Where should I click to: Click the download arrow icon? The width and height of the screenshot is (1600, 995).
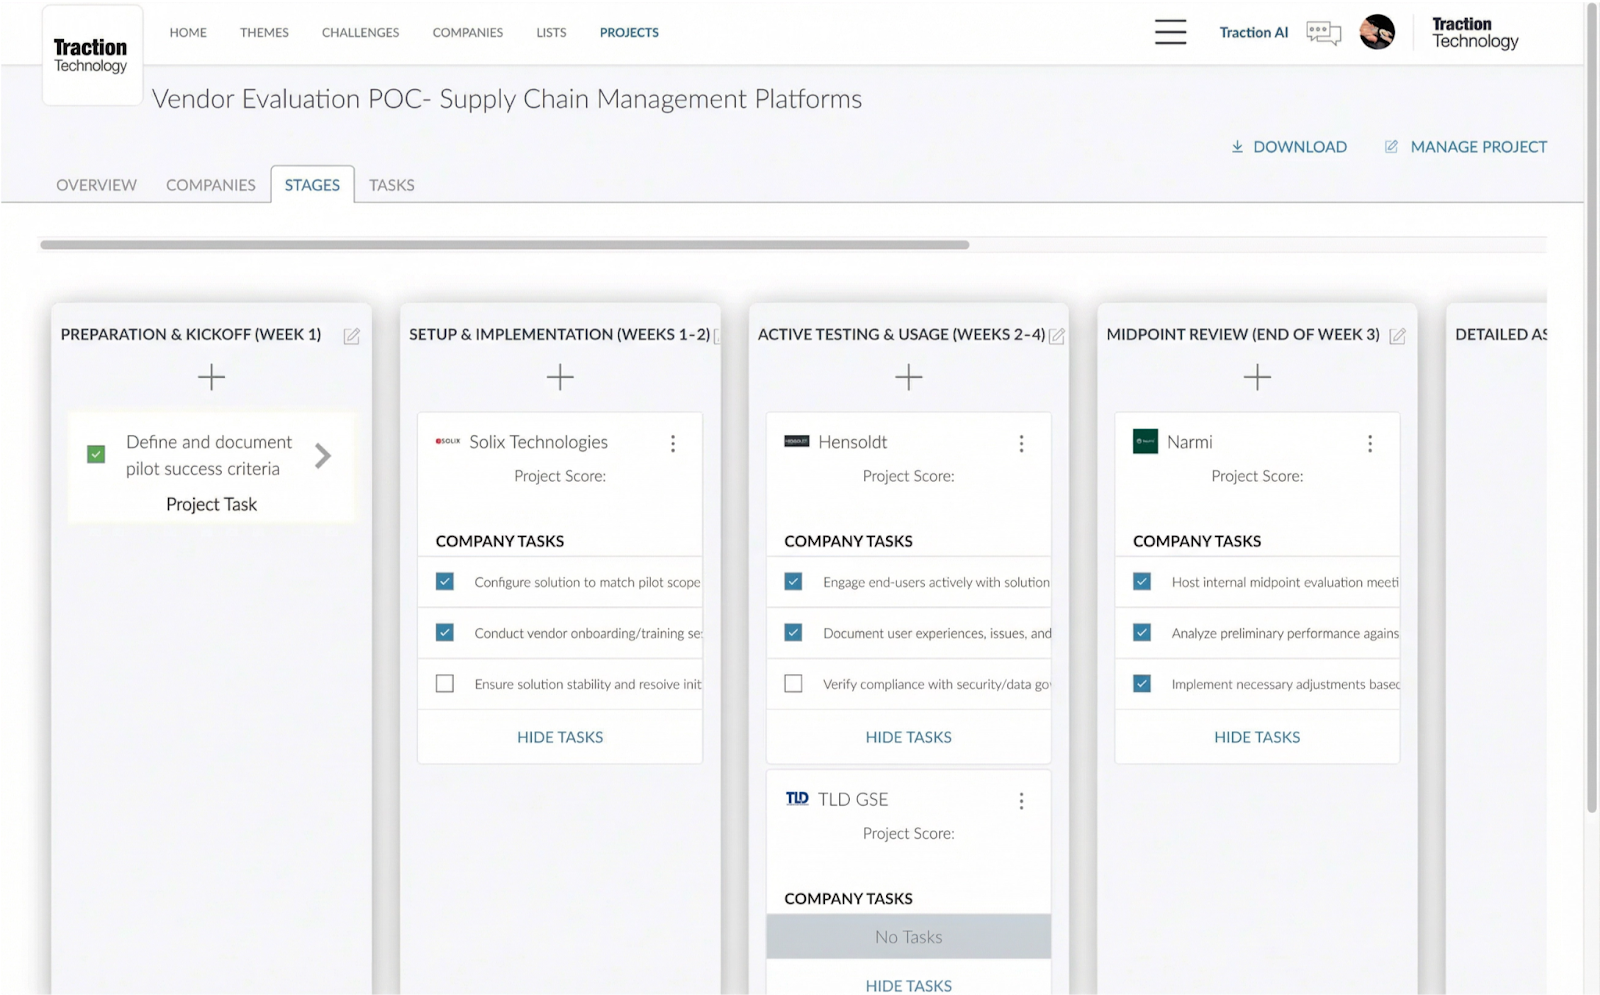[1237, 147]
